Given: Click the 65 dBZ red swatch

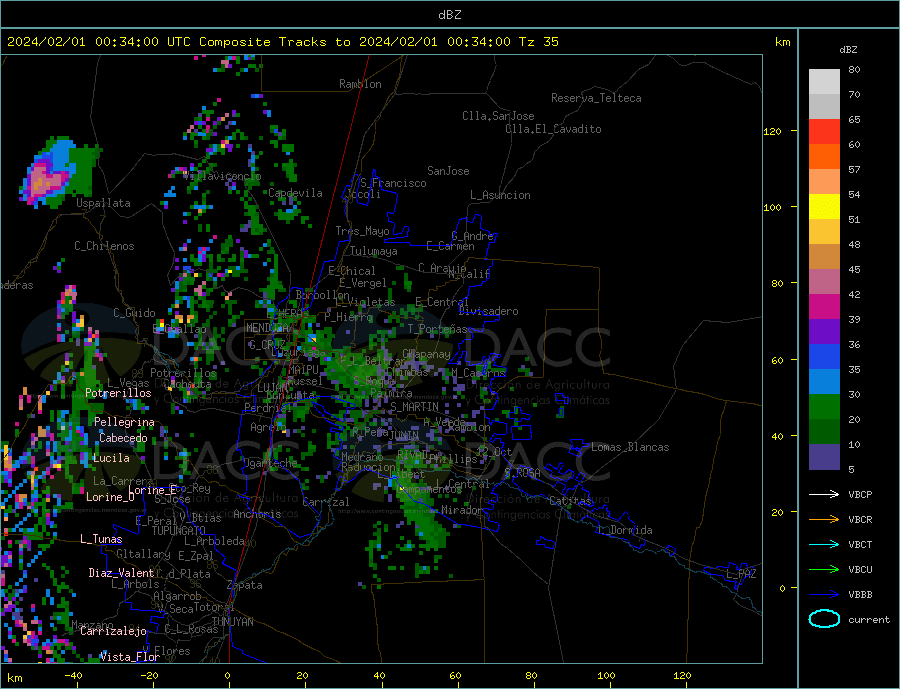Looking at the screenshot, I should 824,131.
